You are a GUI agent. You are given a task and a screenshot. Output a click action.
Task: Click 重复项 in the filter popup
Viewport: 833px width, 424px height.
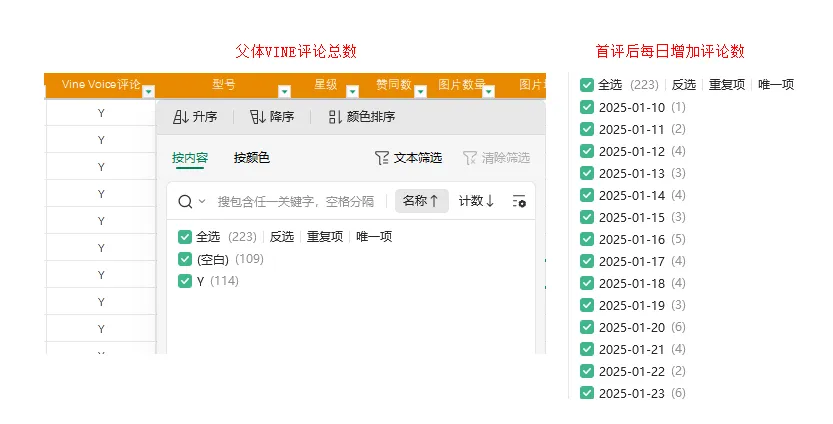click(x=325, y=236)
